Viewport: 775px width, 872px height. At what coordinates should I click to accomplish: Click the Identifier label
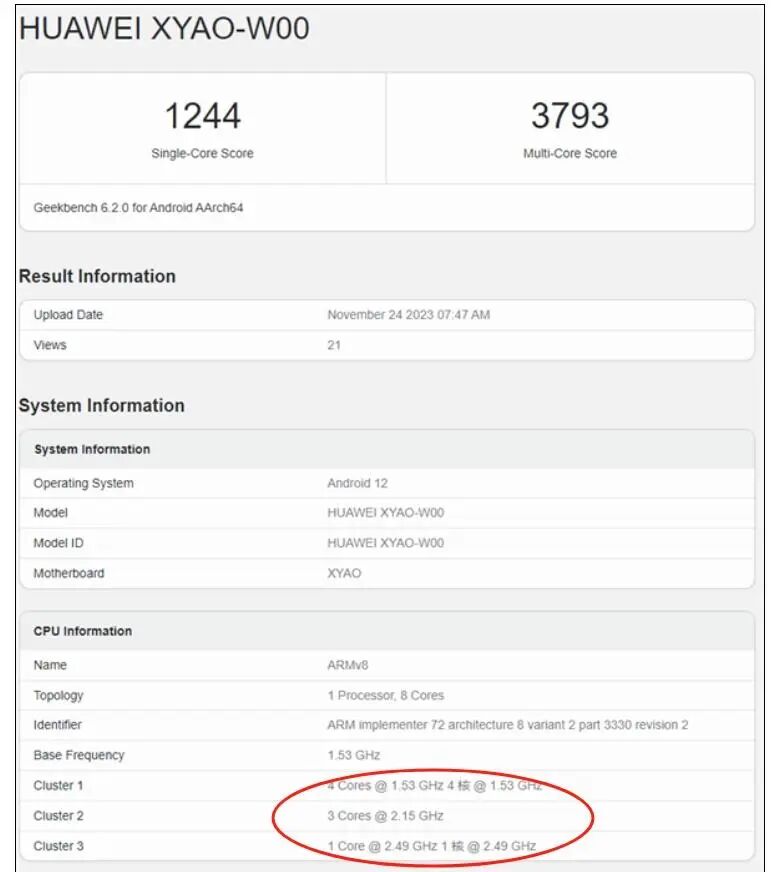point(57,725)
